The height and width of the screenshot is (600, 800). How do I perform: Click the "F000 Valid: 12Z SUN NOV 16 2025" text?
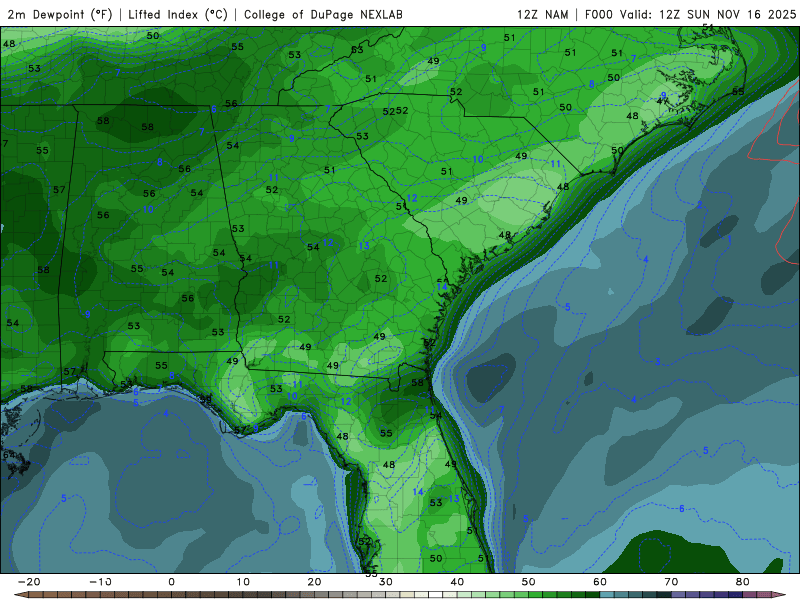tap(690, 14)
